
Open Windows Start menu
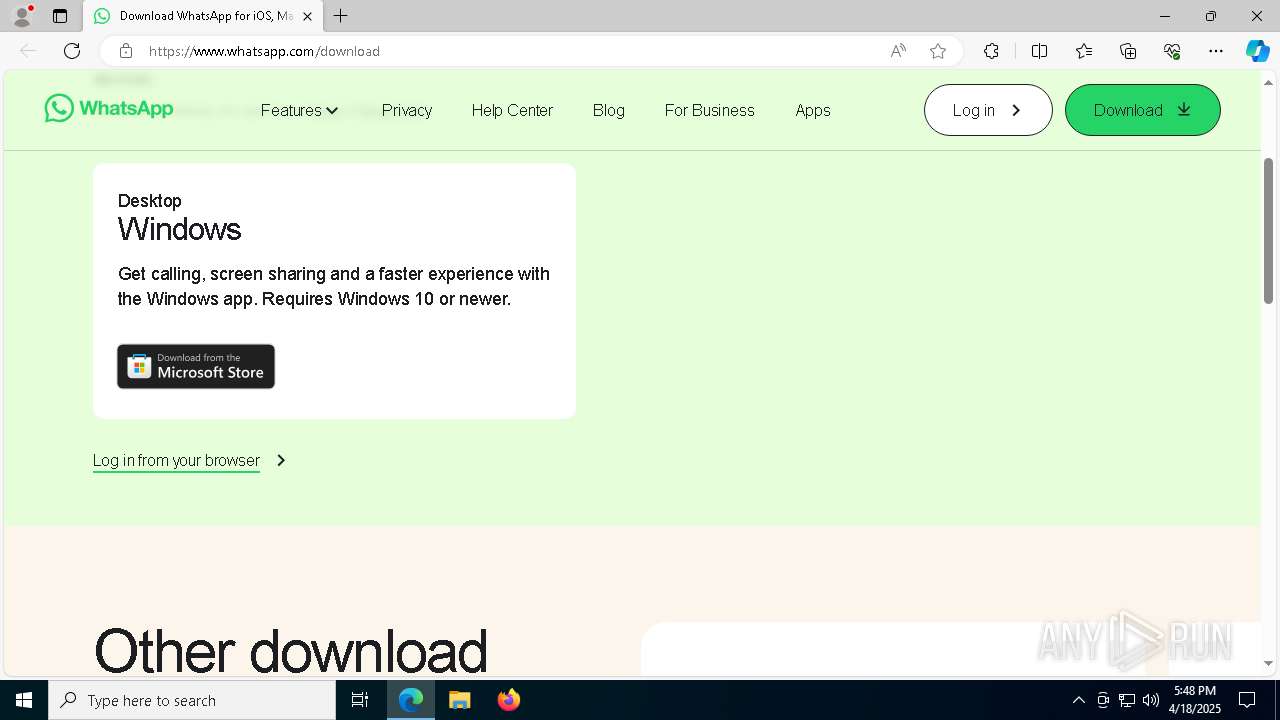24,700
